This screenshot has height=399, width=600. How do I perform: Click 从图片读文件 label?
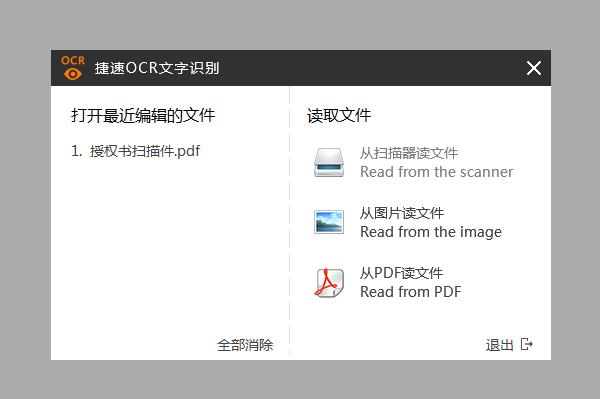click(x=402, y=213)
